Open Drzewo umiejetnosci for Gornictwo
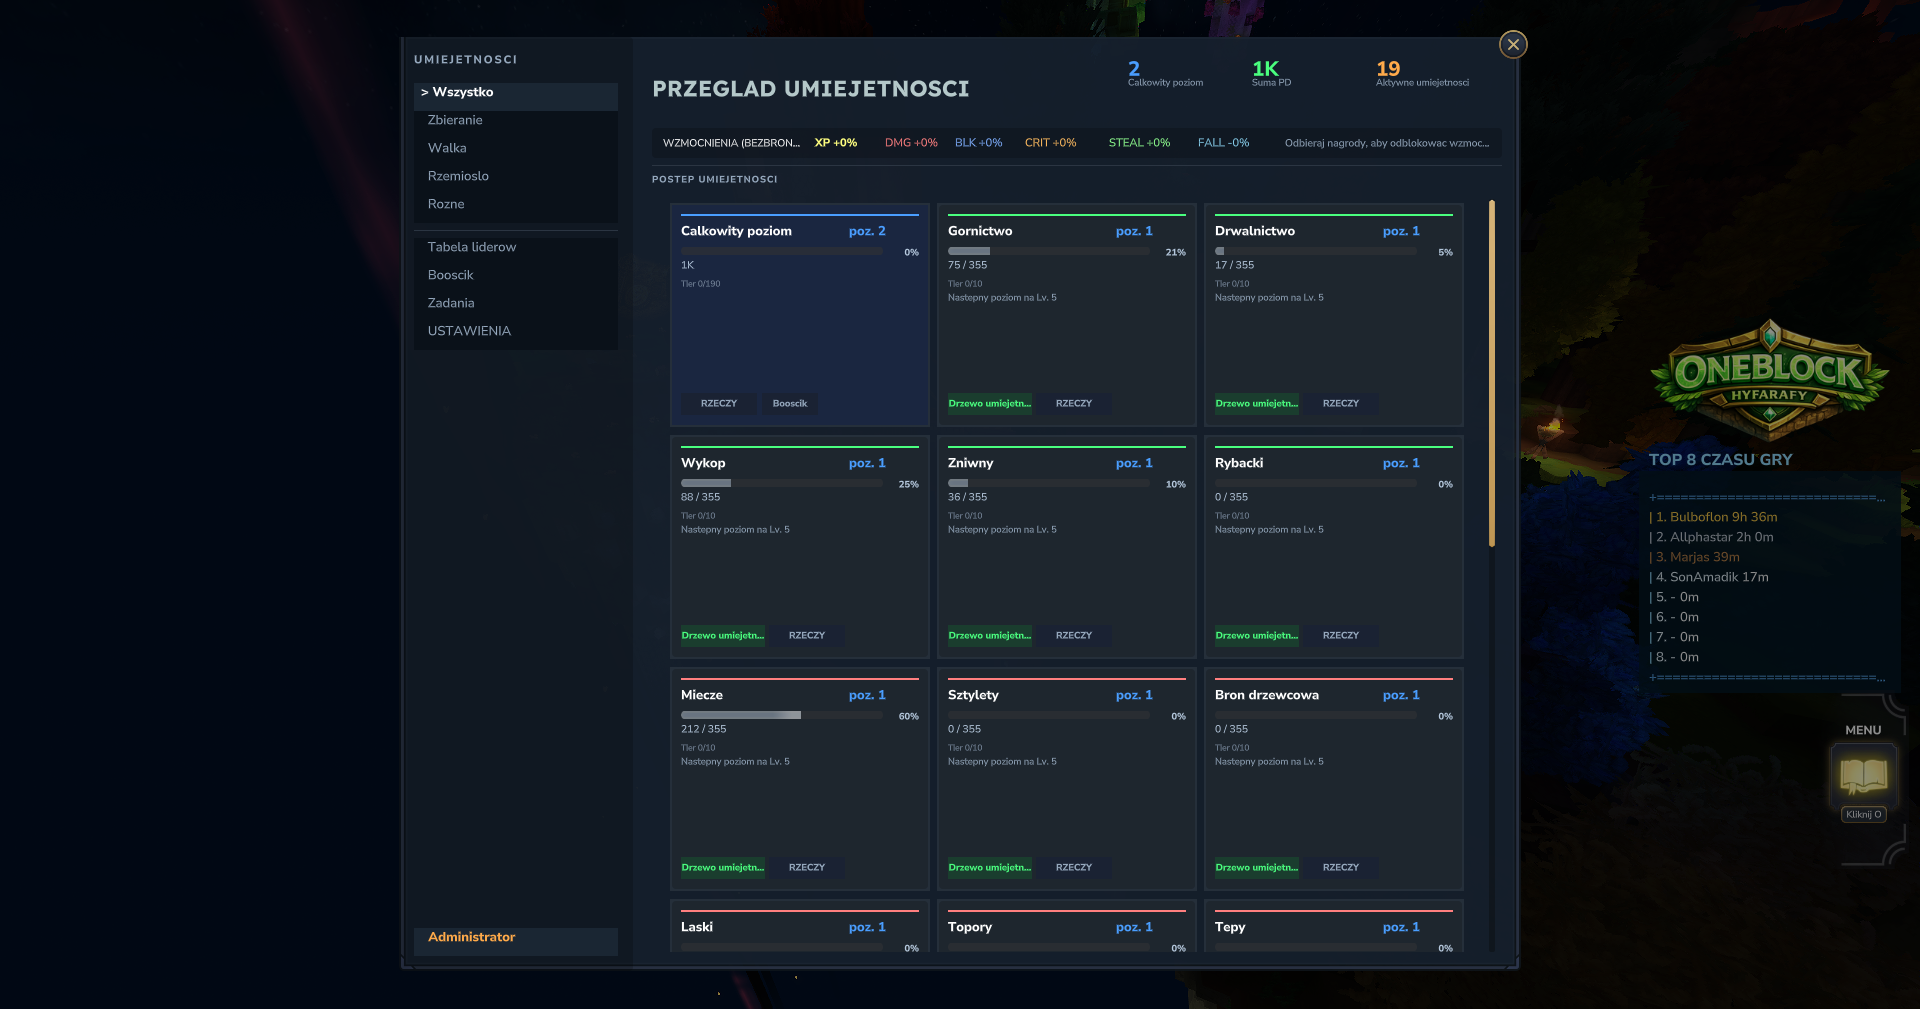 988,404
